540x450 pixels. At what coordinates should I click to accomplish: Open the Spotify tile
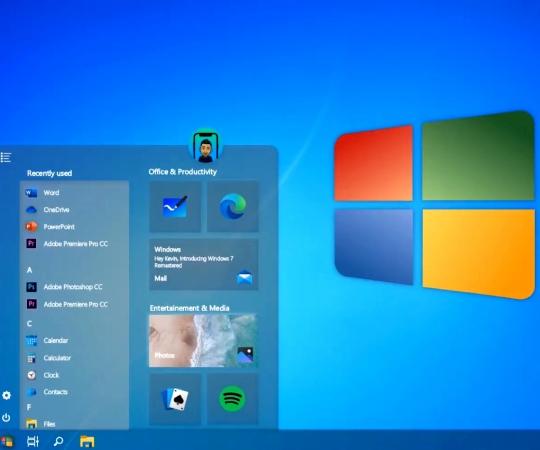coord(232,399)
